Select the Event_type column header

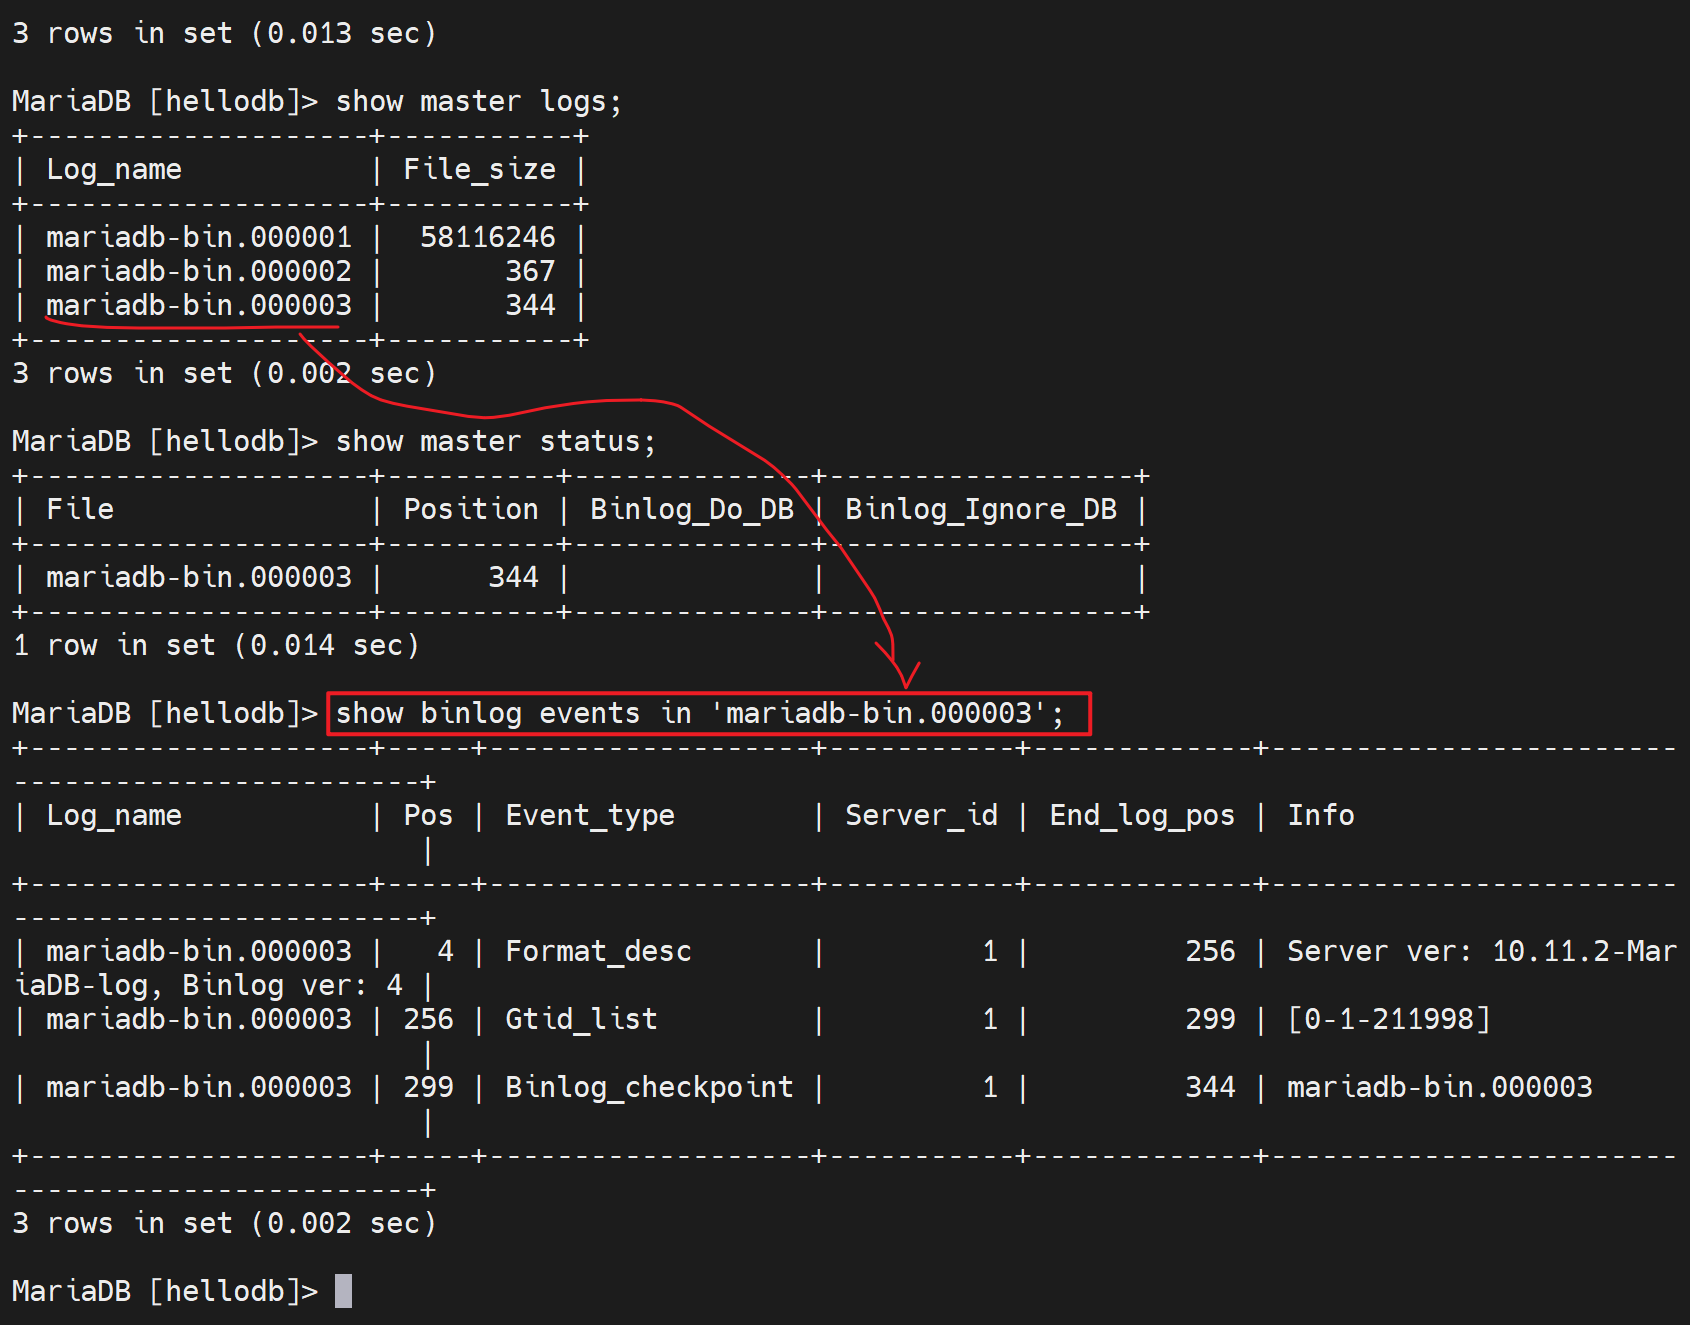click(589, 816)
